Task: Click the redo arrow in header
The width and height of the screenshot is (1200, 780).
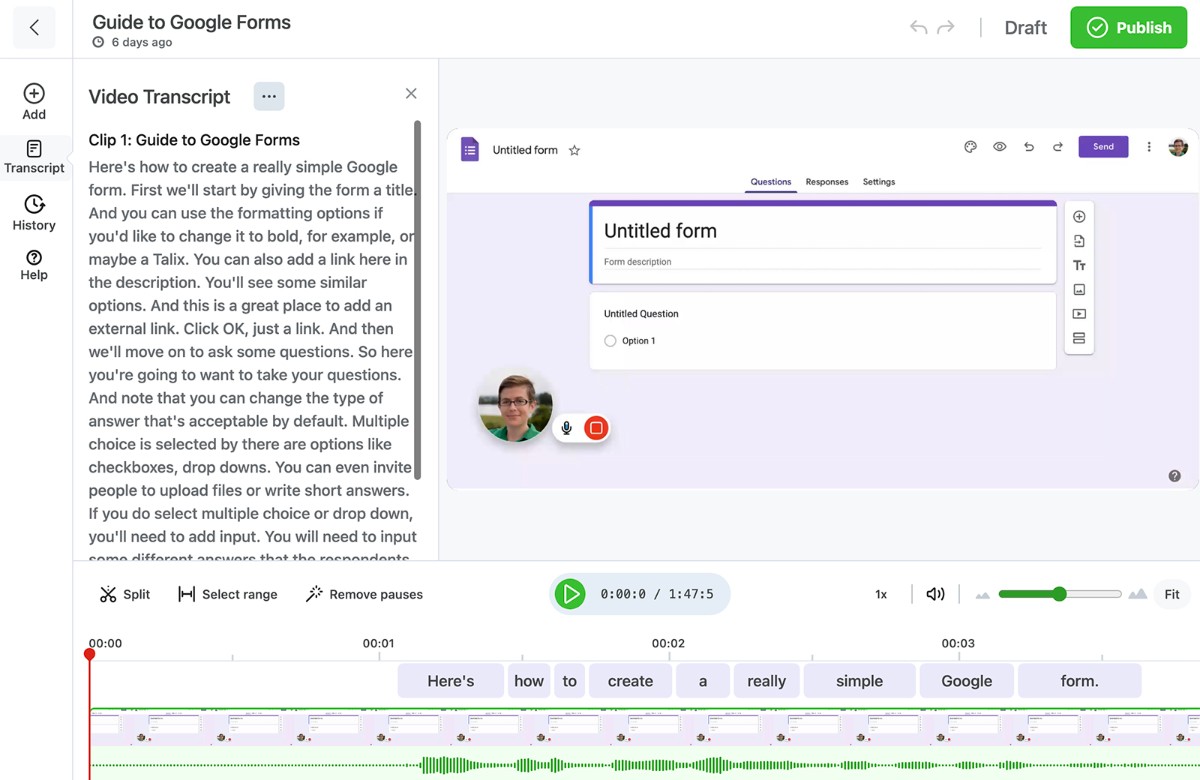Action: pos(945,27)
